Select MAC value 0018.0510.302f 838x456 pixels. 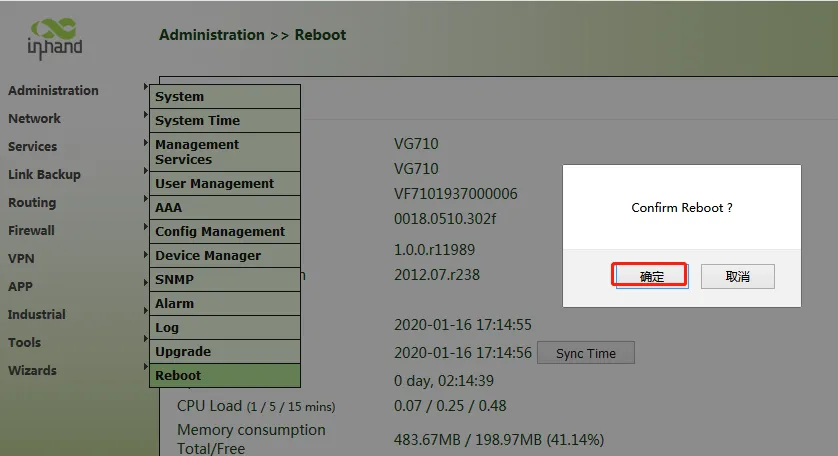tap(445, 219)
